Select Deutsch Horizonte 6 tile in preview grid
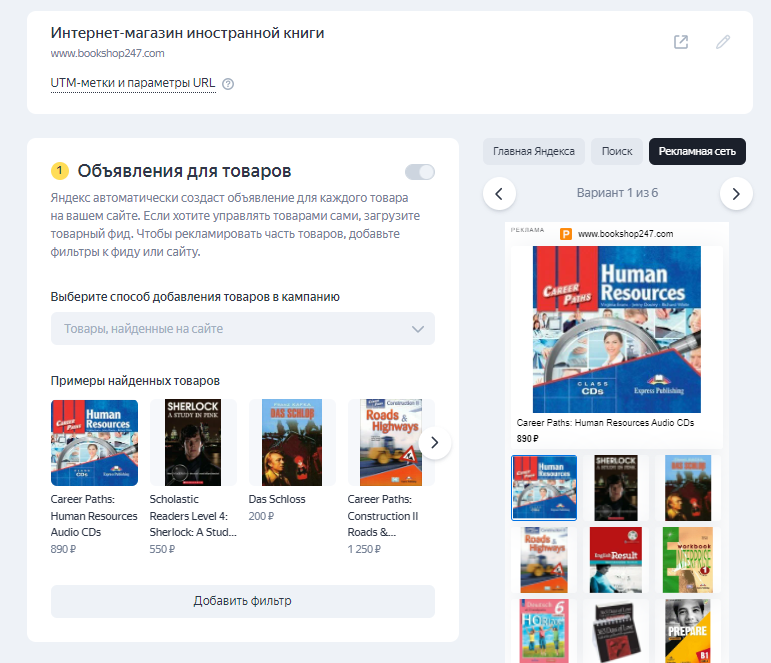771x663 pixels. point(544,631)
